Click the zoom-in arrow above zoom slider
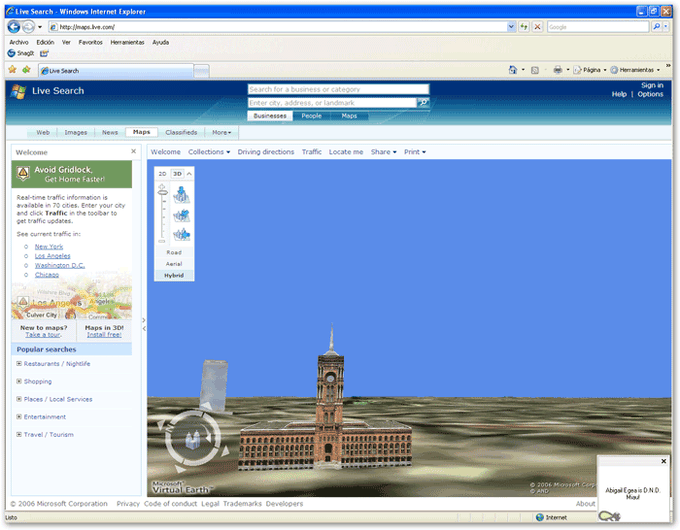 [162, 186]
